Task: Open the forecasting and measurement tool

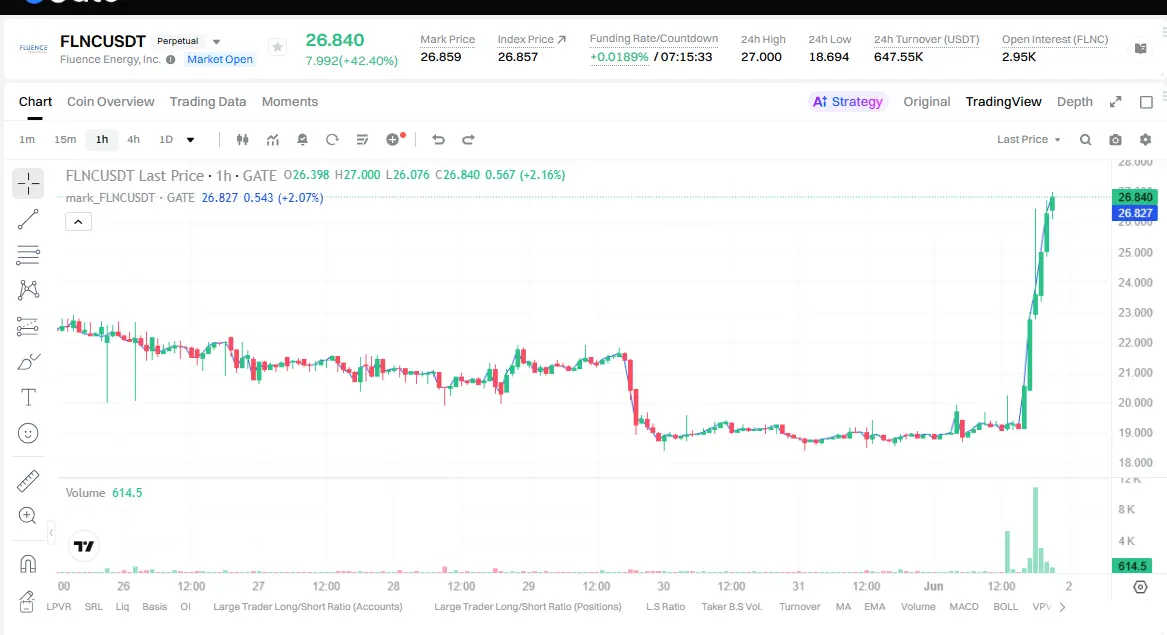Action: (28, 326)
